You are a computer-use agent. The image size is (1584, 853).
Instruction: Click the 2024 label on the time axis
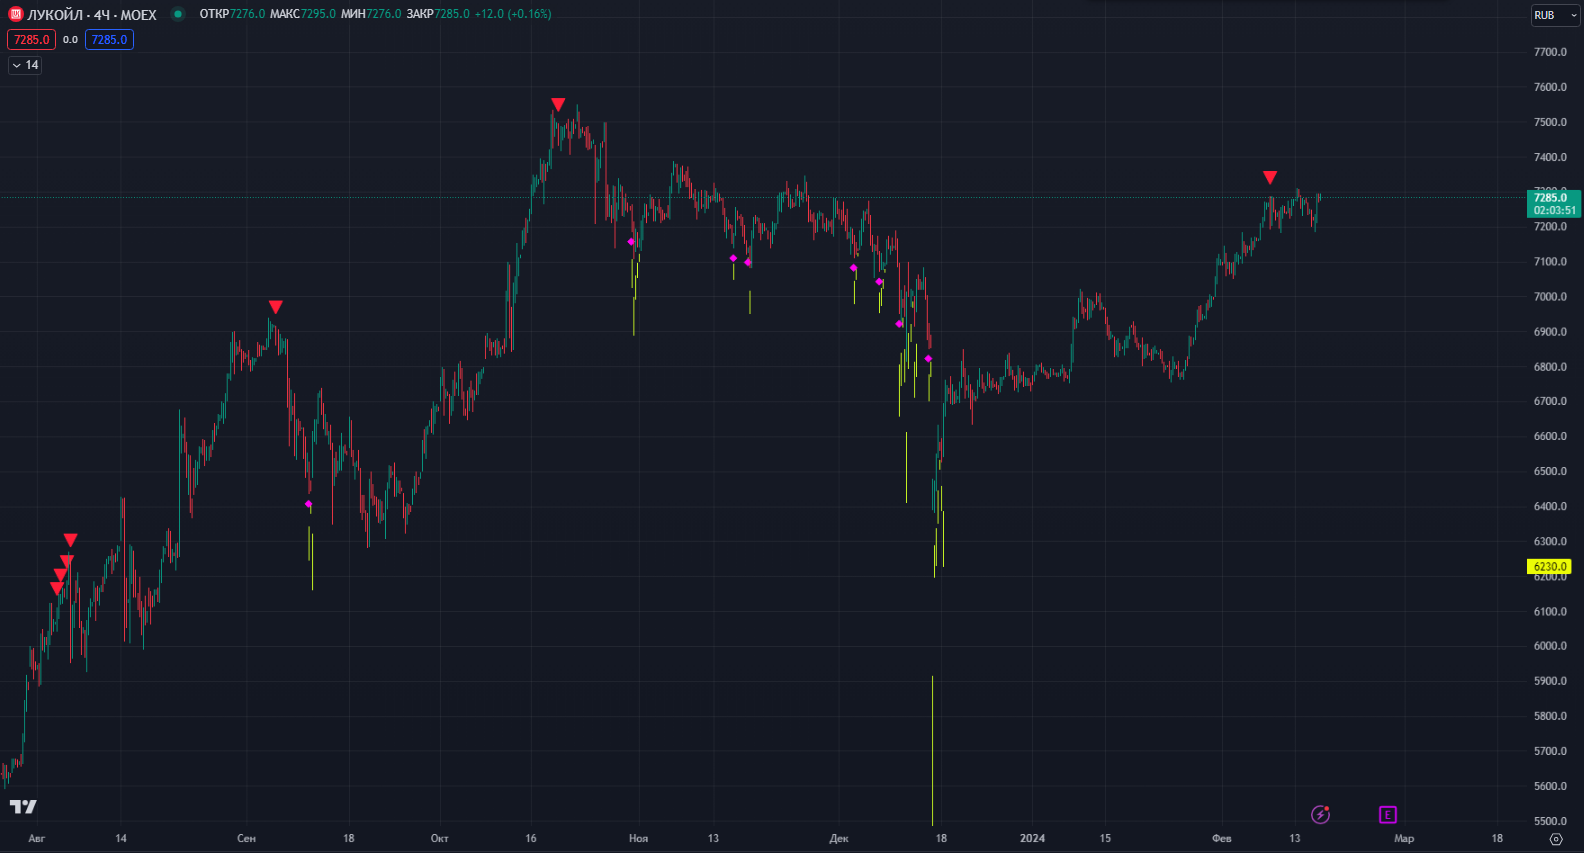[x=1032, y=838]
